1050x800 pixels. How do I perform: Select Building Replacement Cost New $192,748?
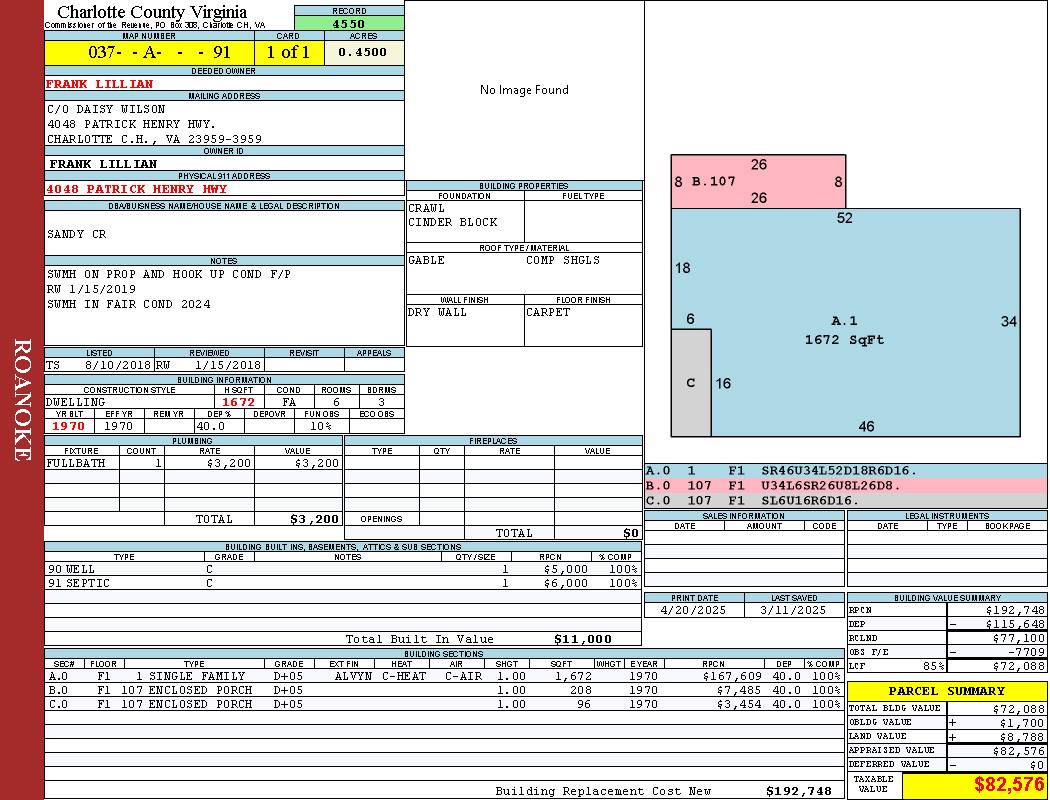(x=799, y=791)
